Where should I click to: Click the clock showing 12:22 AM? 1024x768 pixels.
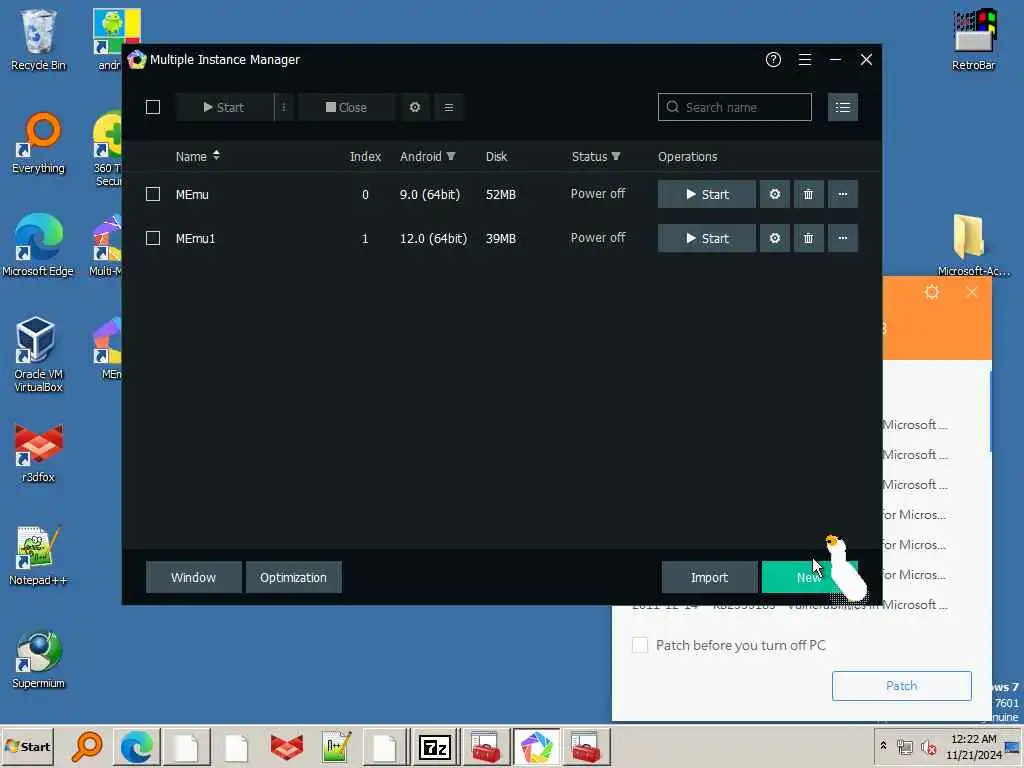pos(974,739)
